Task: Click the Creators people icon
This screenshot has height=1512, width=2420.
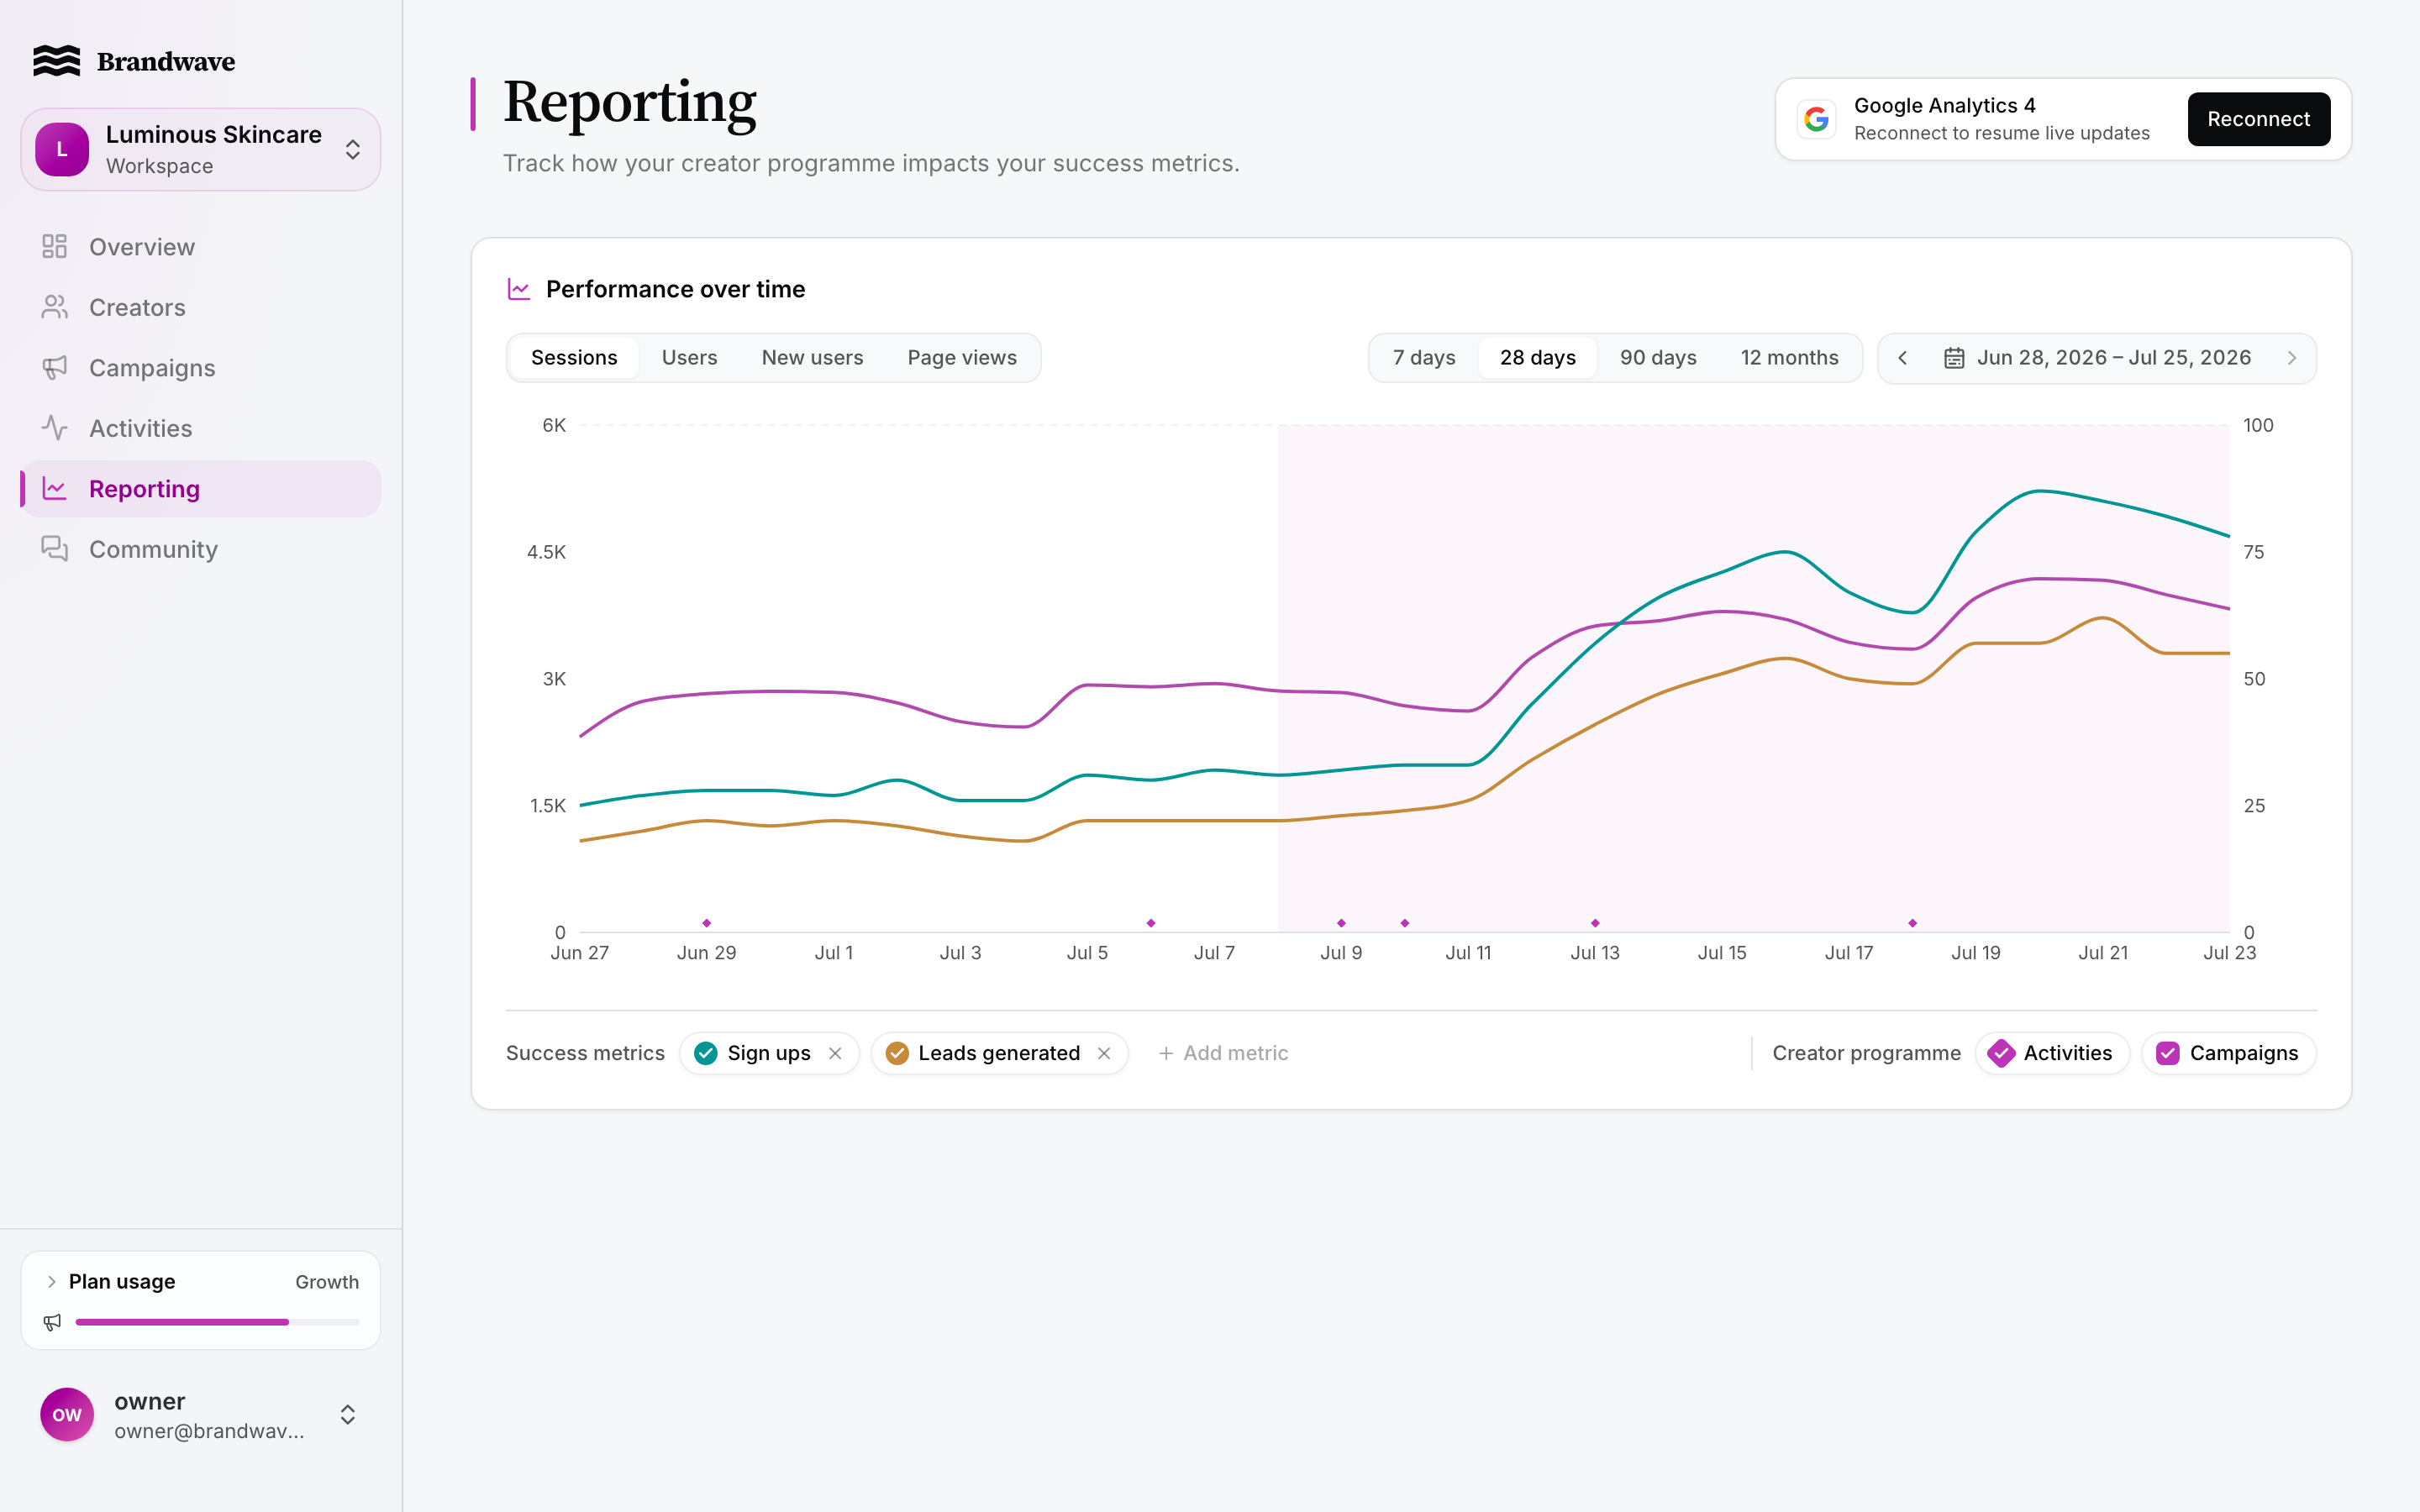Action: pos(54,307)
